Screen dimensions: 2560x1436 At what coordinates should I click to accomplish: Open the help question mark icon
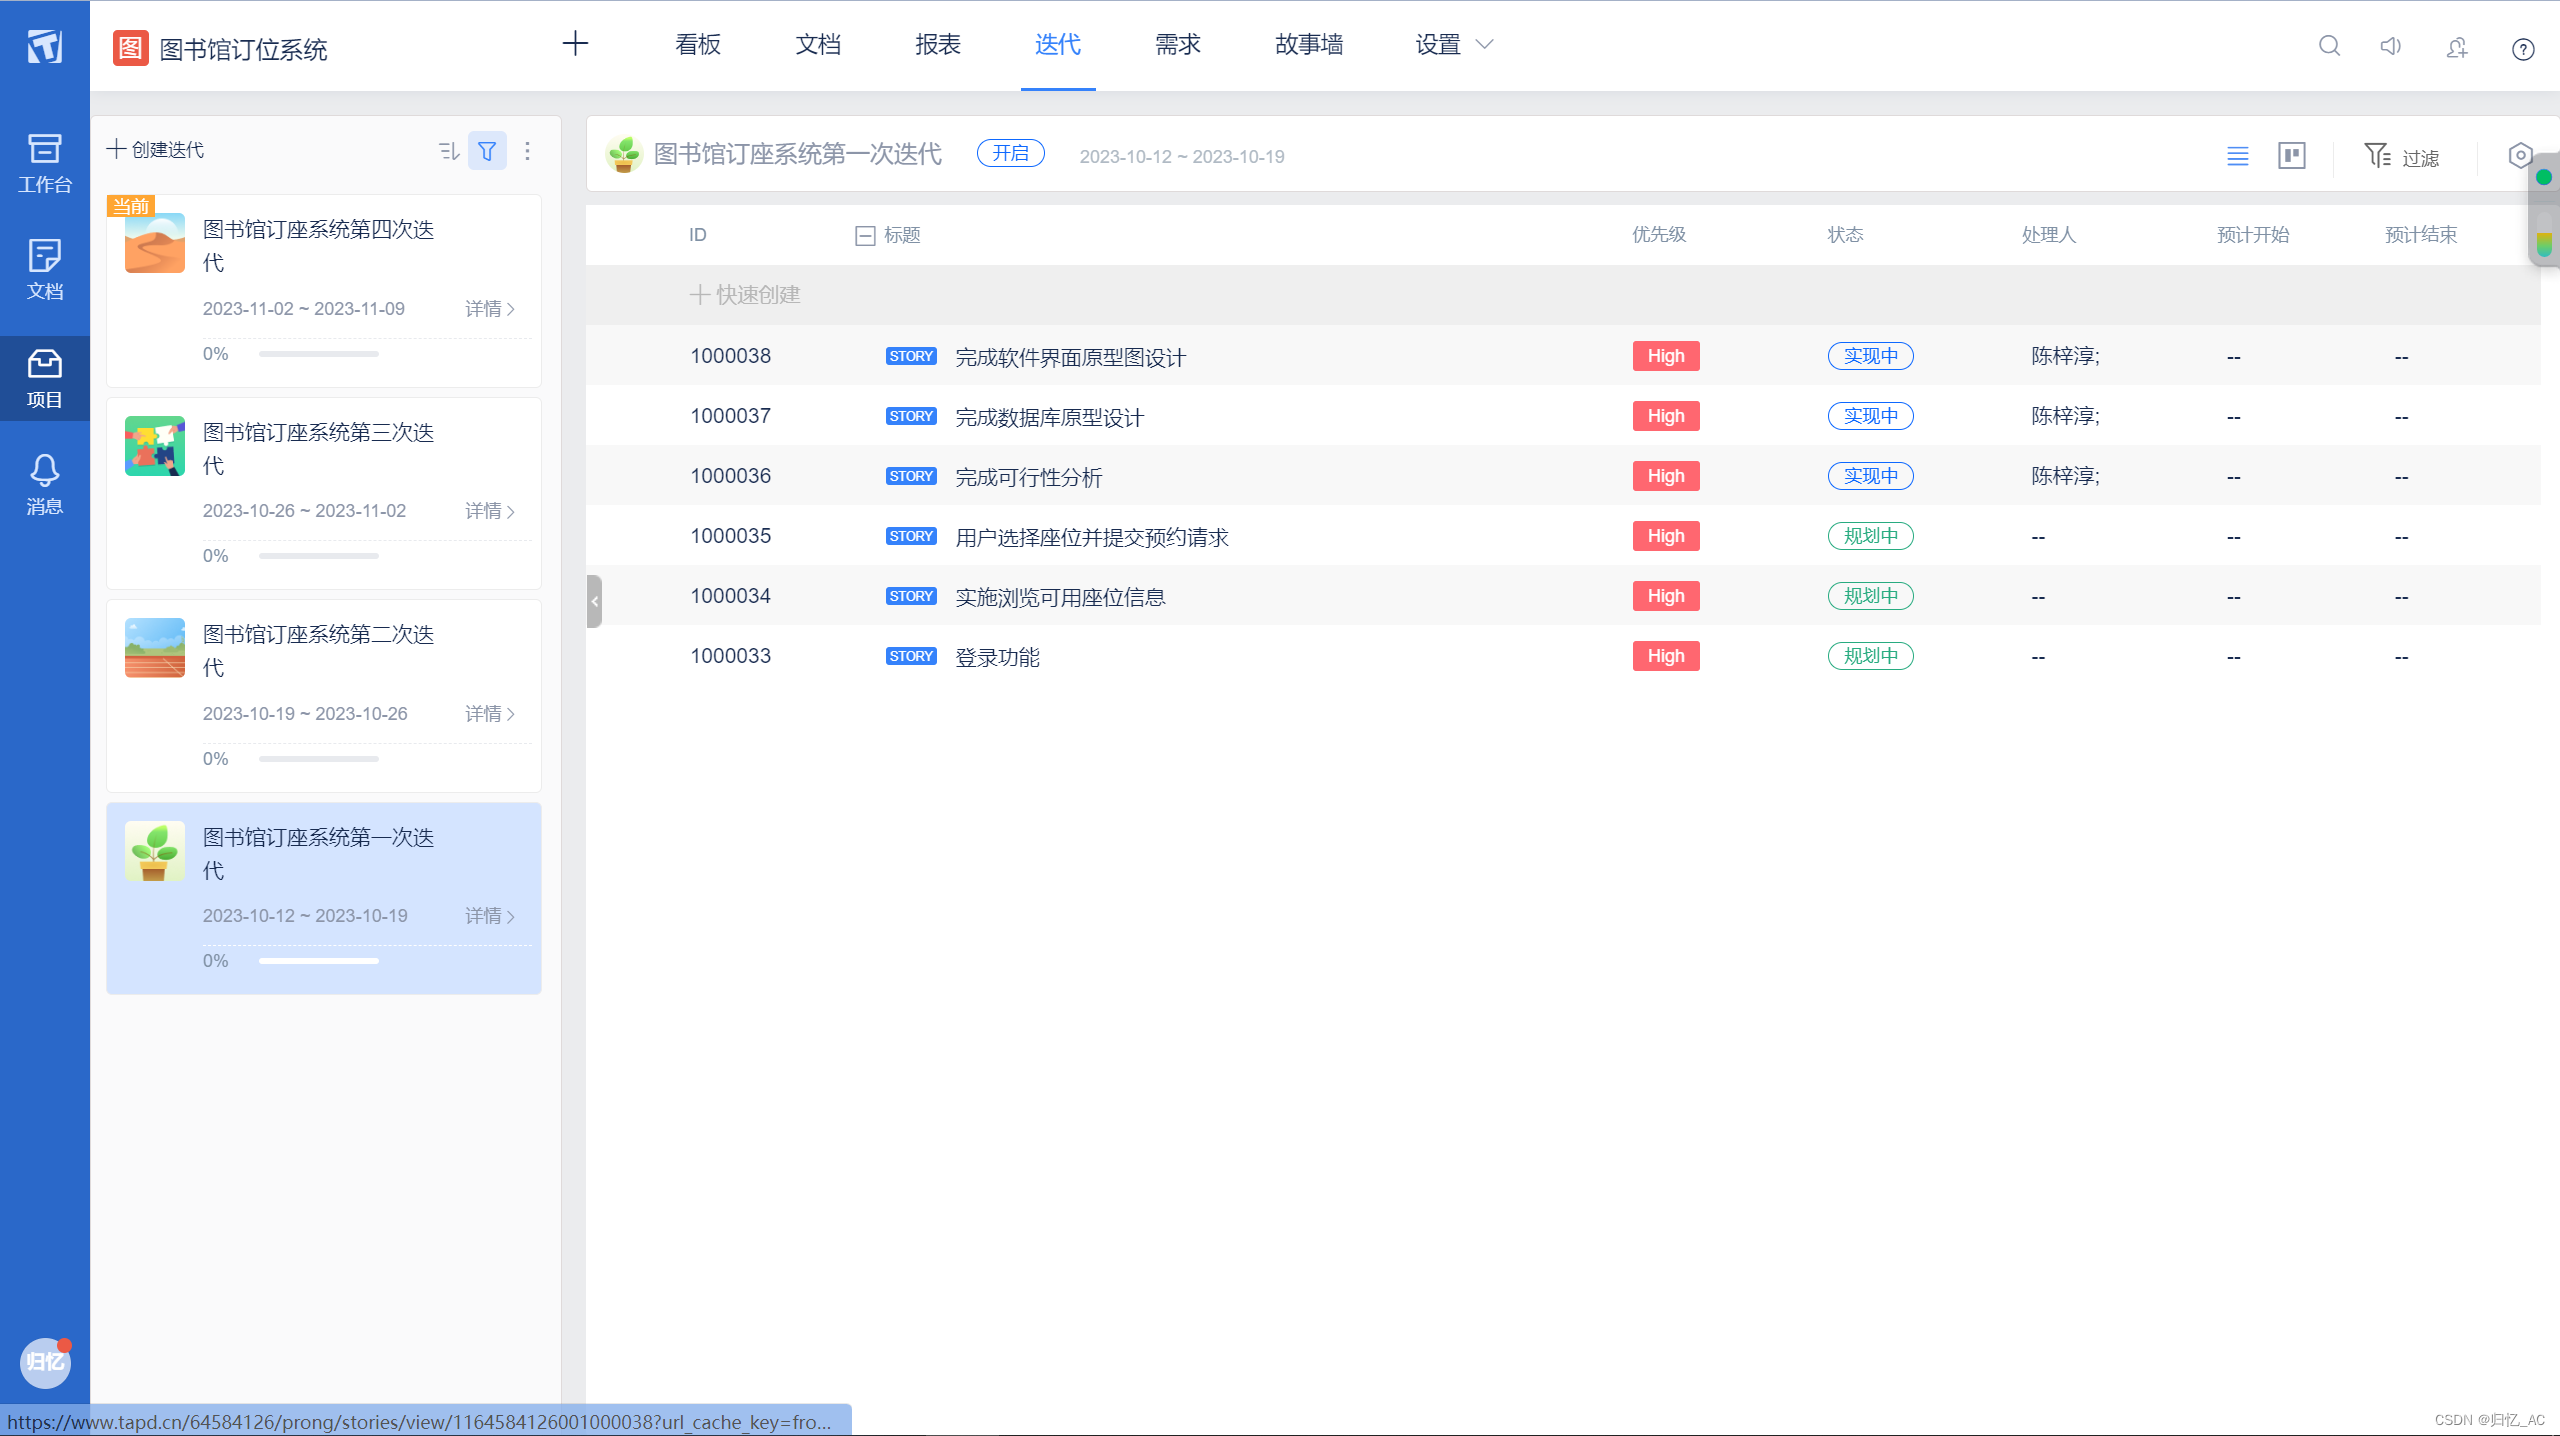(2522, 48)
